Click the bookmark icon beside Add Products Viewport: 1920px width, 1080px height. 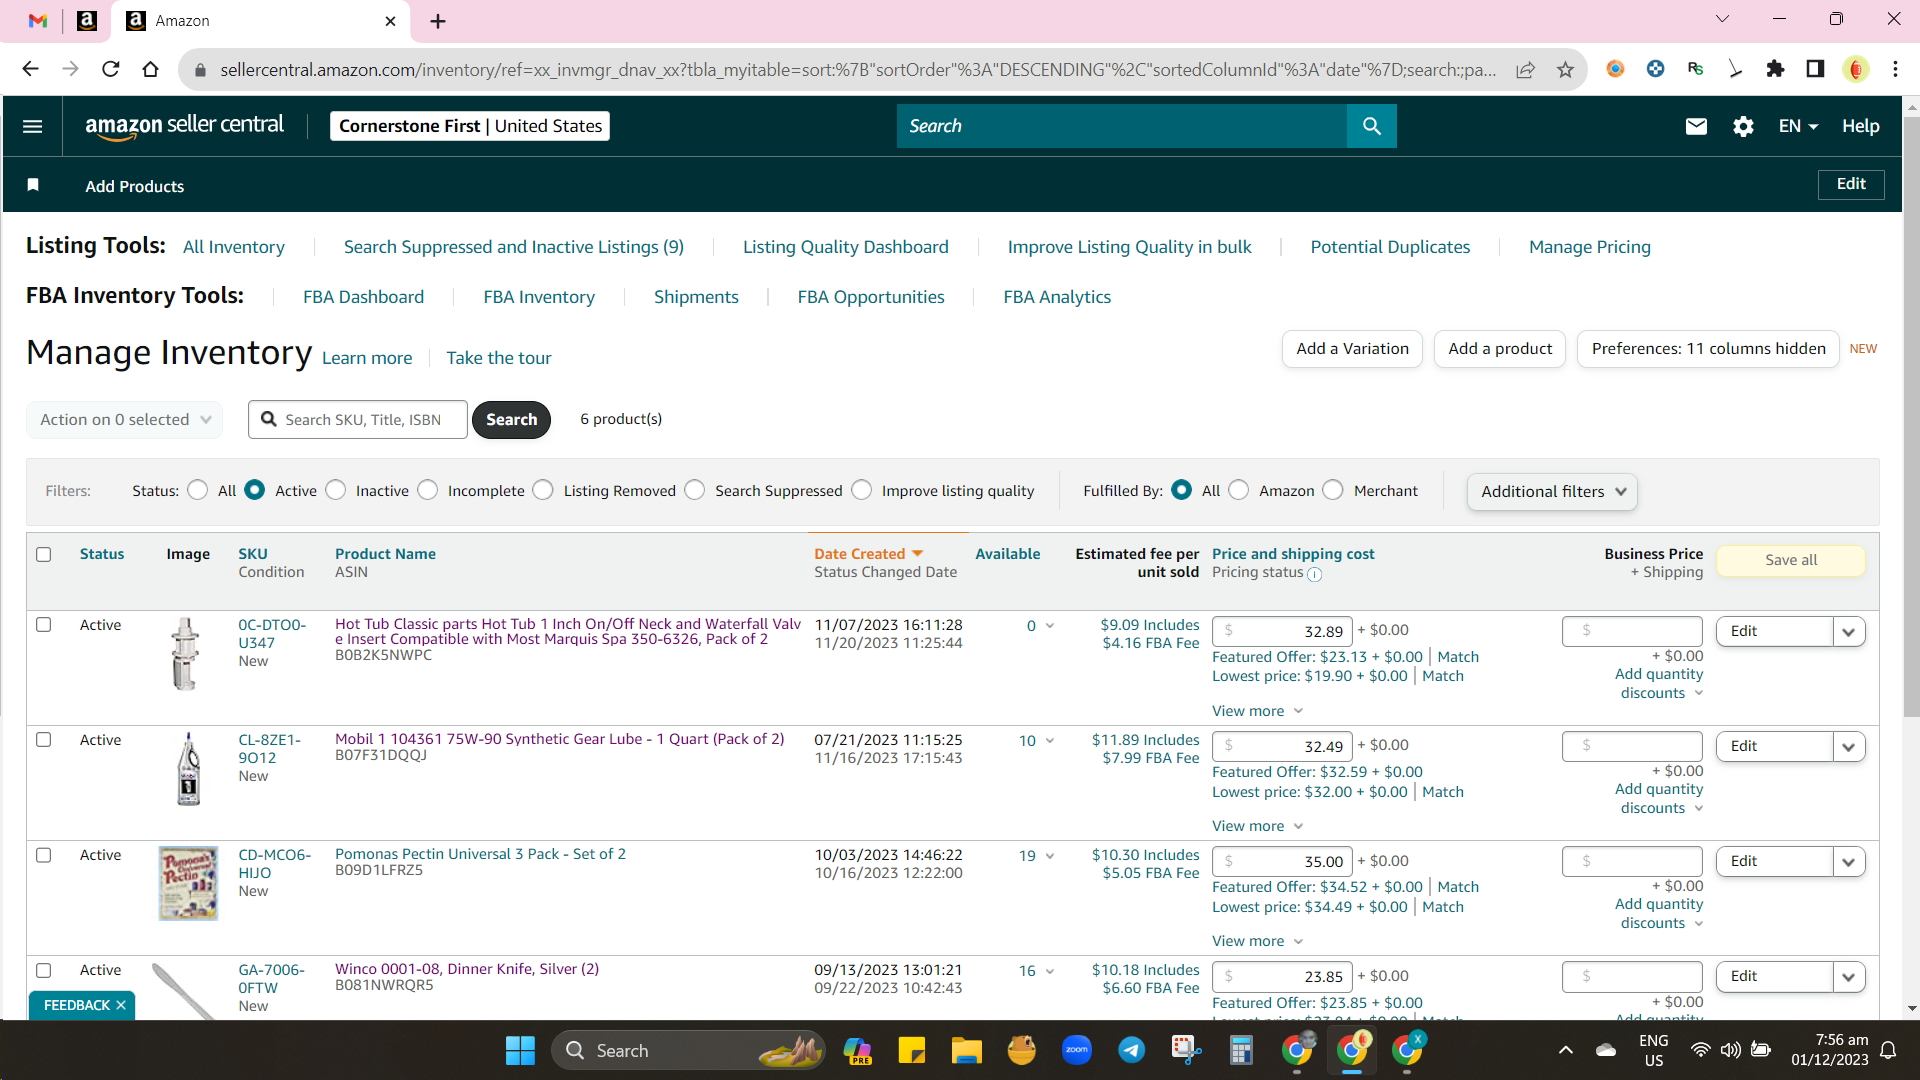pyautogui.click(x=33, y=185)
